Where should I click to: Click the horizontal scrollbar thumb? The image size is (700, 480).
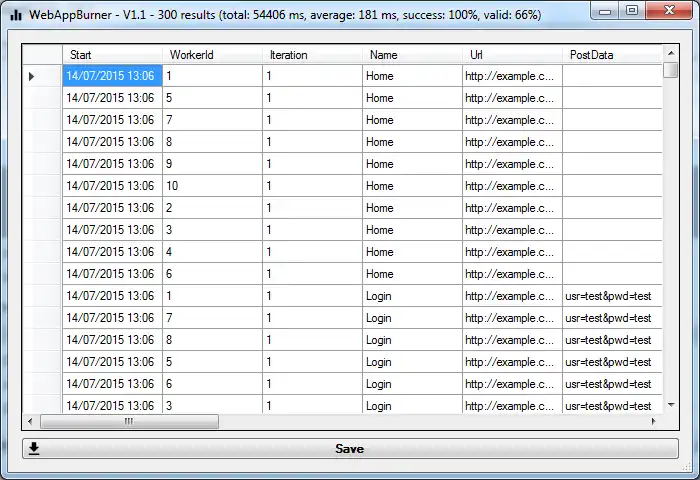point(129,421)
